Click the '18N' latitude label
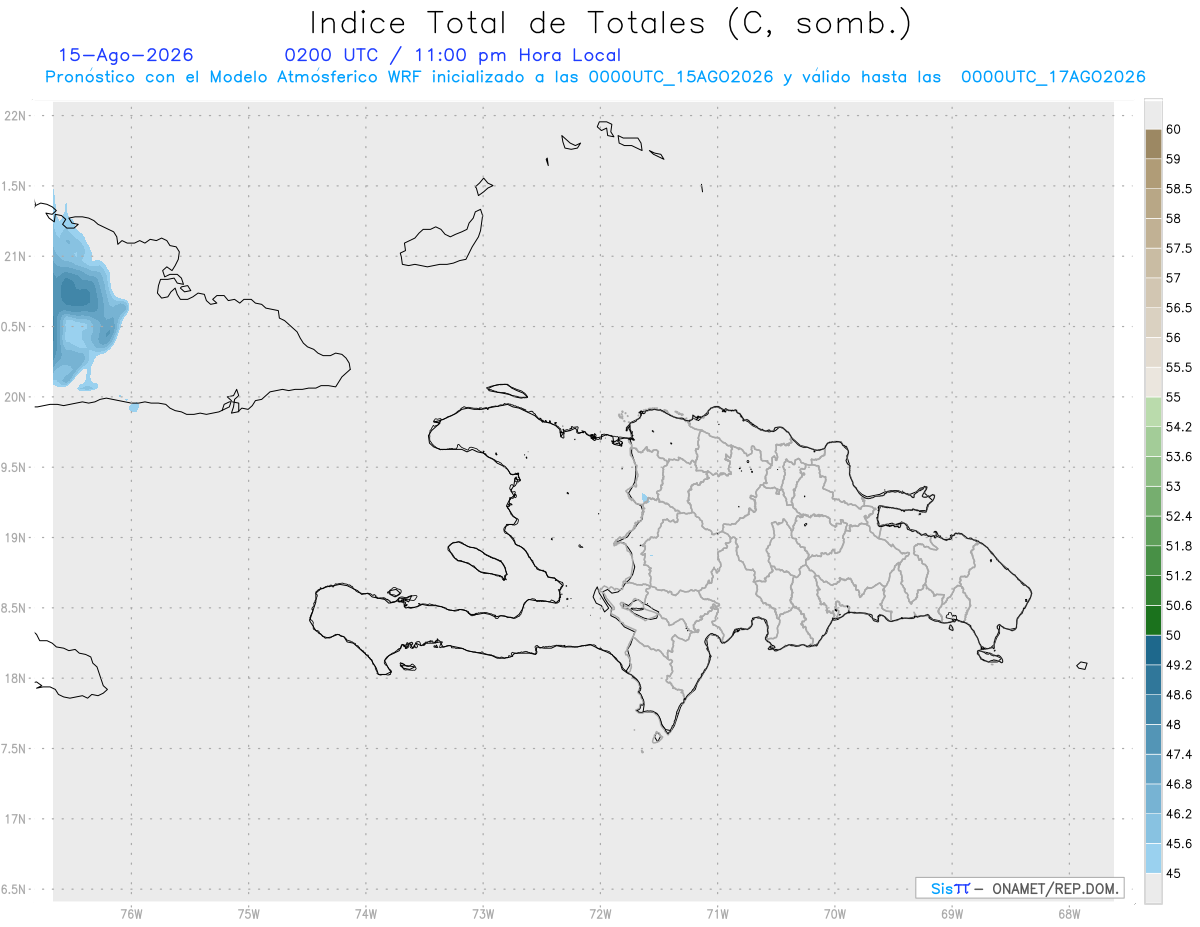This screenshot has width=1200, height=927. (x=15, y=678)
